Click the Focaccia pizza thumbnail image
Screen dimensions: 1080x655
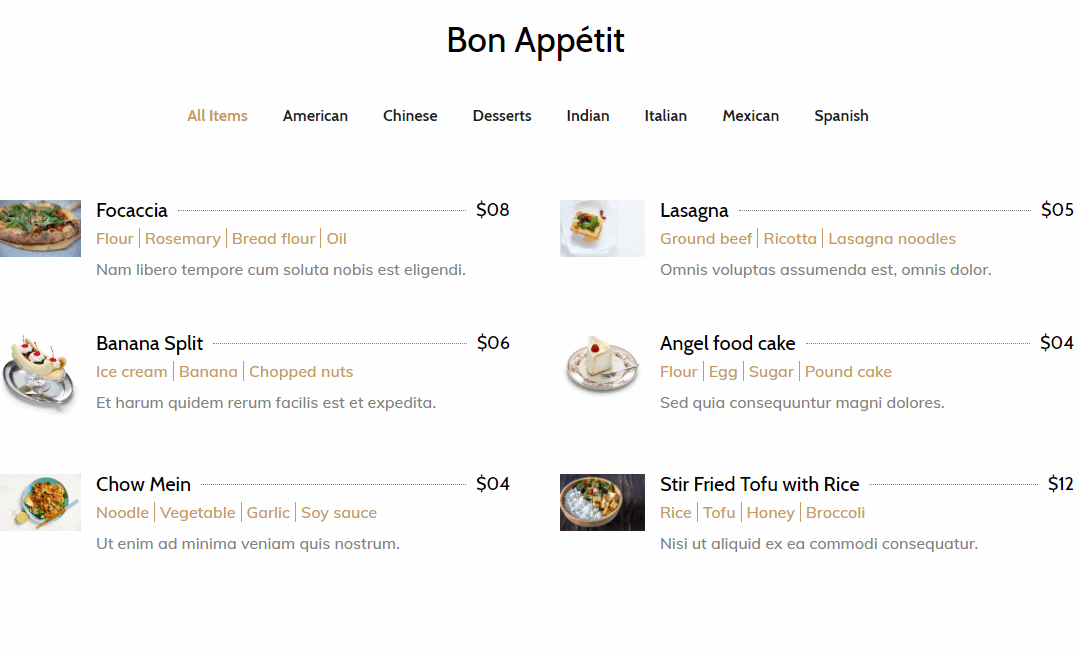[40, 229]
